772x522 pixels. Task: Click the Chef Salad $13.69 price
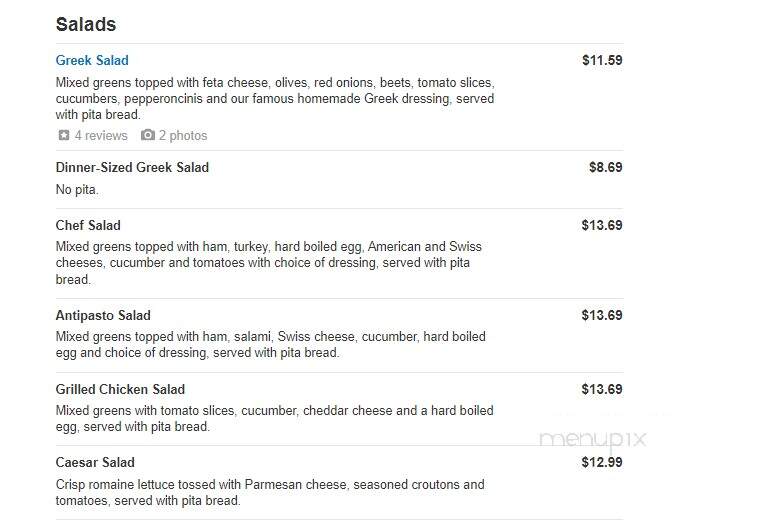[602, 225]
